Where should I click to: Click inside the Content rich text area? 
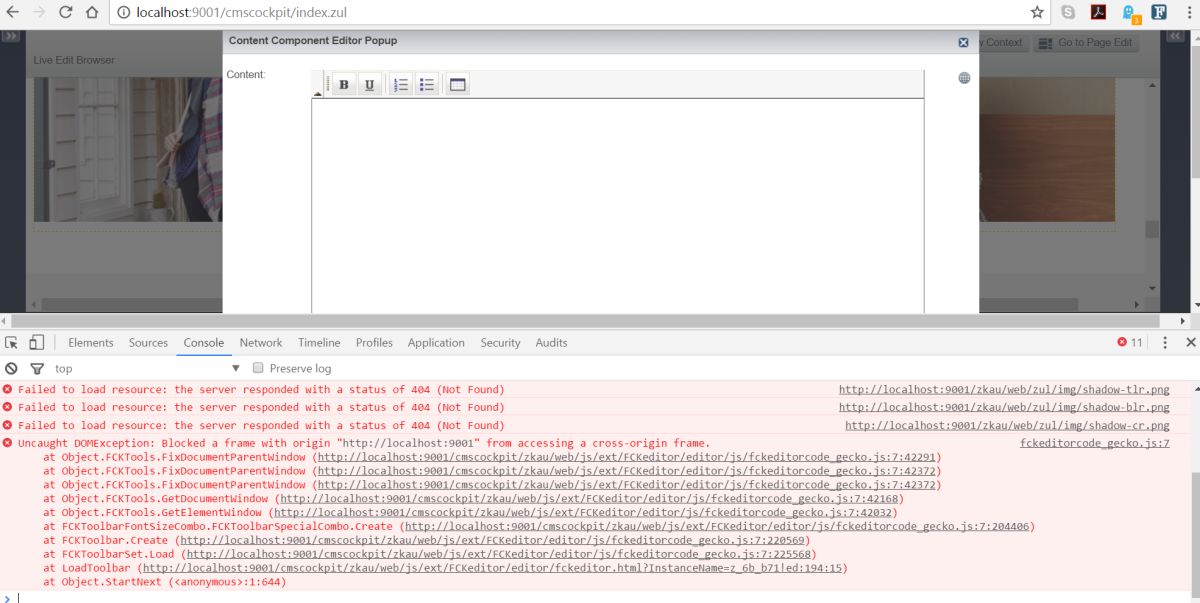coord(617,205)
